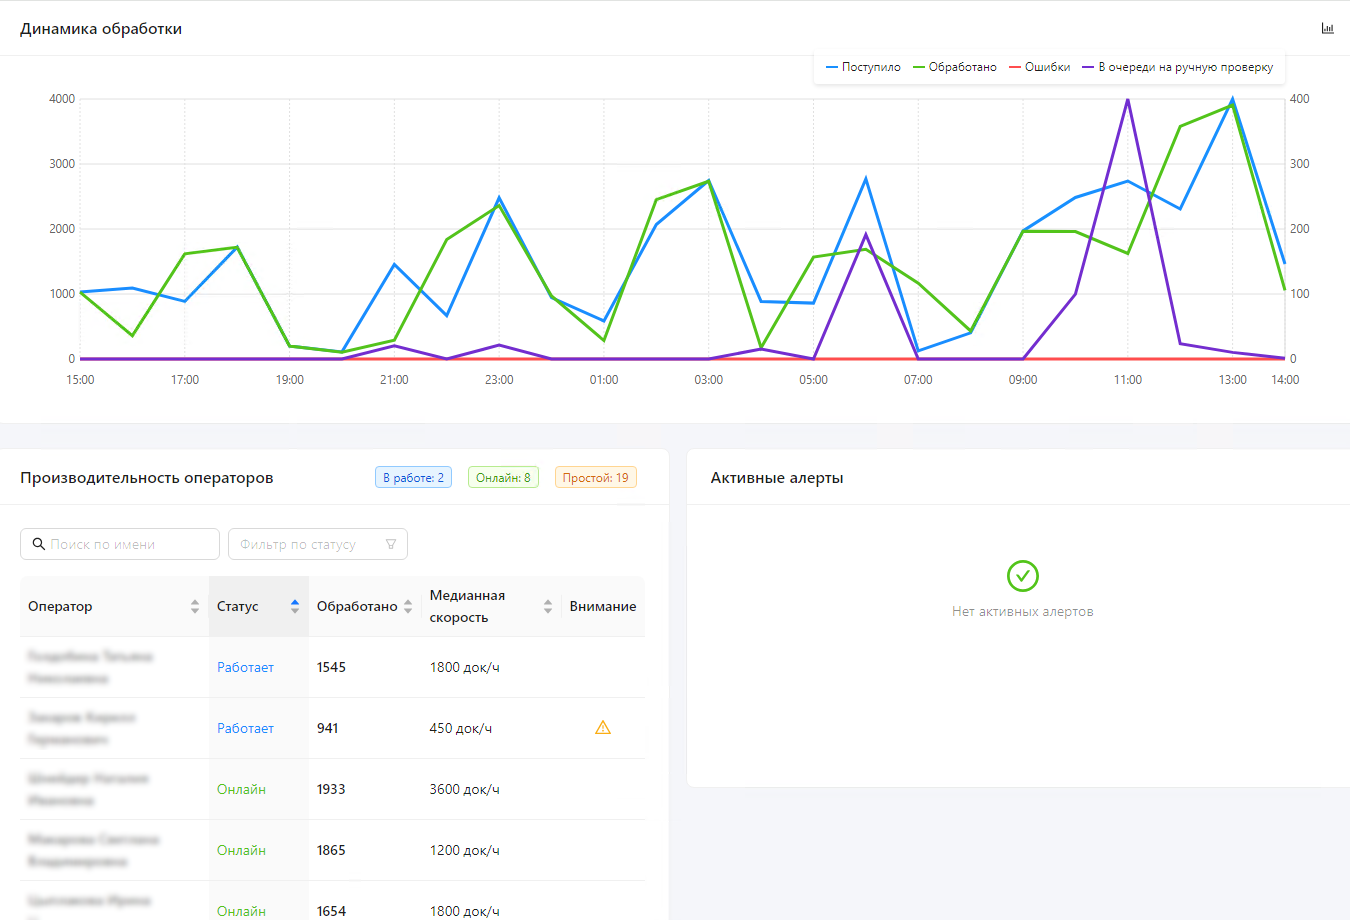Select the Простой: 19 tag
1350x920 pixels.
pos(596,478)
